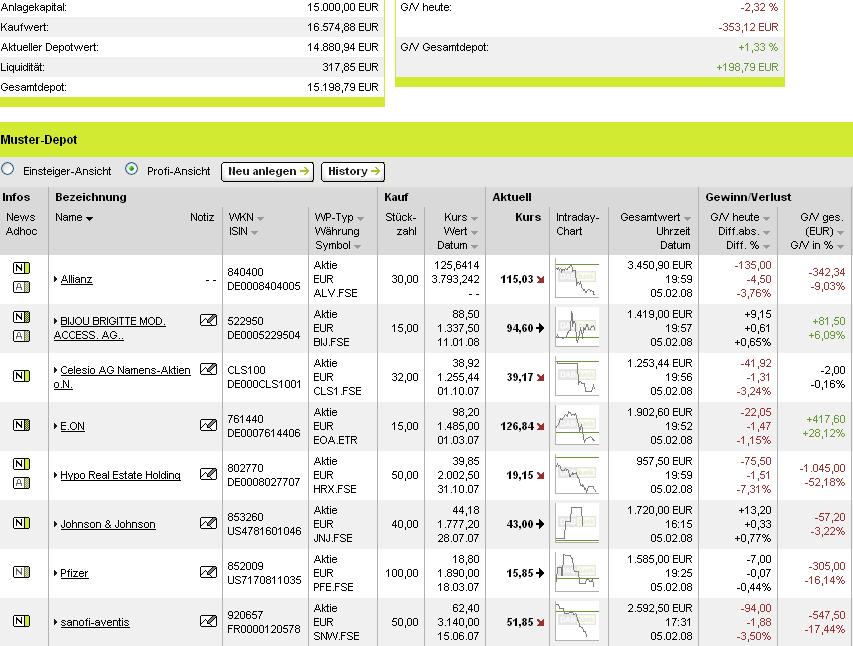This screenshot has height=646, width=853.
Task: Edit the note icon for E.ON
Action: pyautogui.click(x=208, y=424)
